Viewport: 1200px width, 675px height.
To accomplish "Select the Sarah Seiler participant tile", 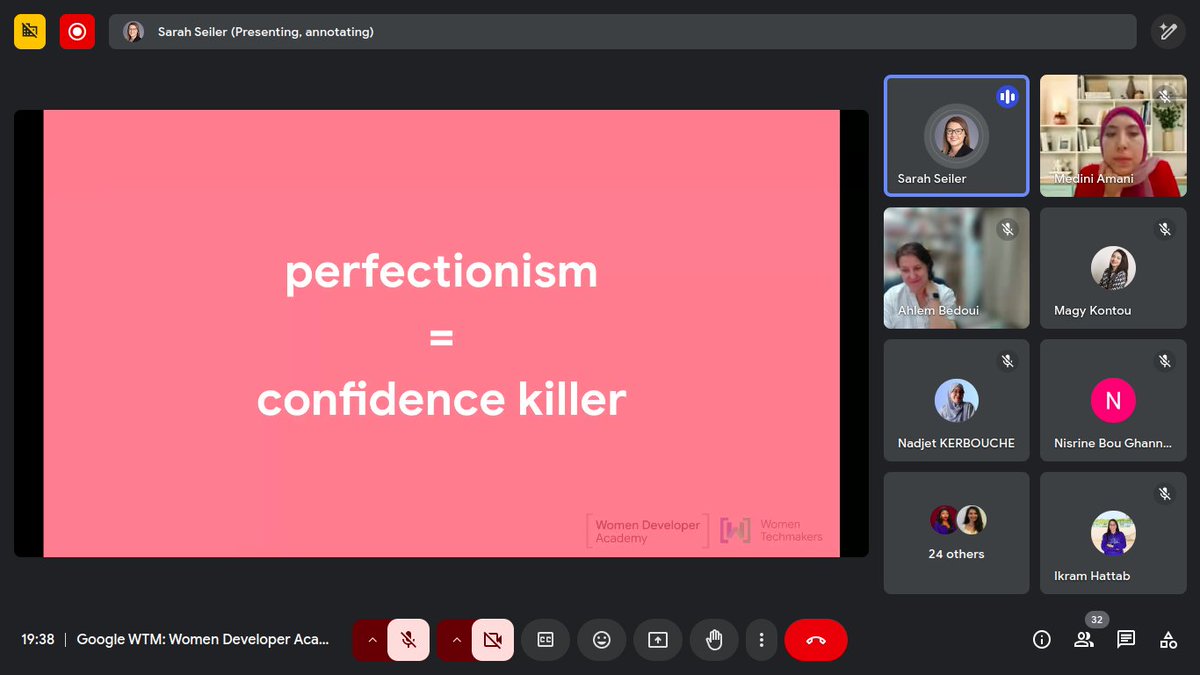I will pyautogui.click(x=957, y=136).
